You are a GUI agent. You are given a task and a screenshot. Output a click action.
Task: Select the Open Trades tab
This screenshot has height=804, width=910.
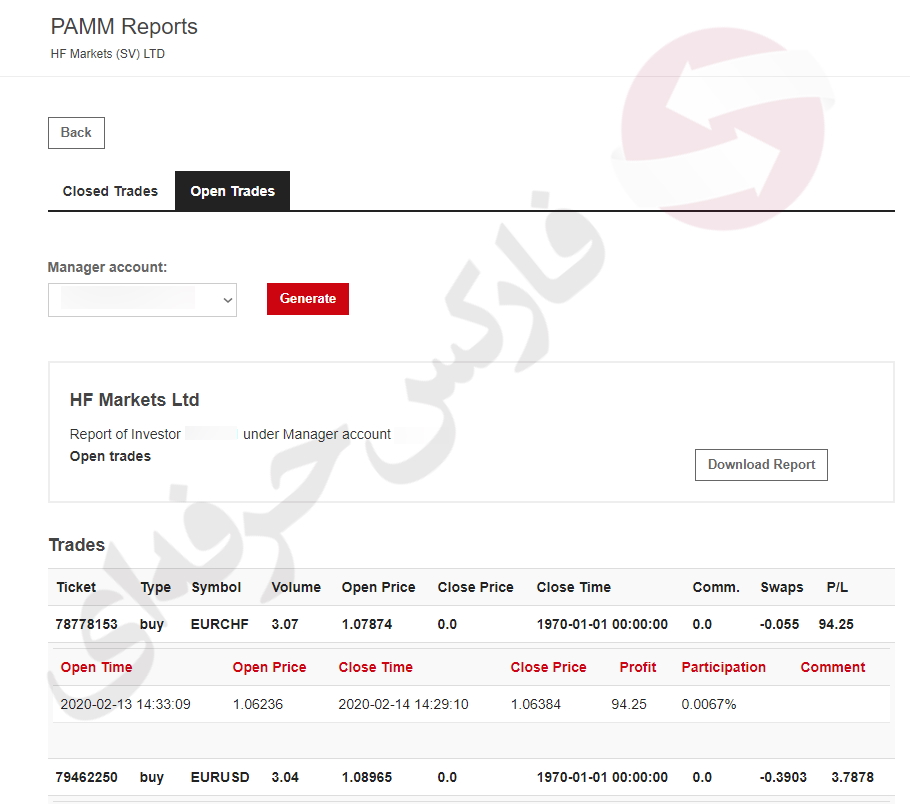232,191
